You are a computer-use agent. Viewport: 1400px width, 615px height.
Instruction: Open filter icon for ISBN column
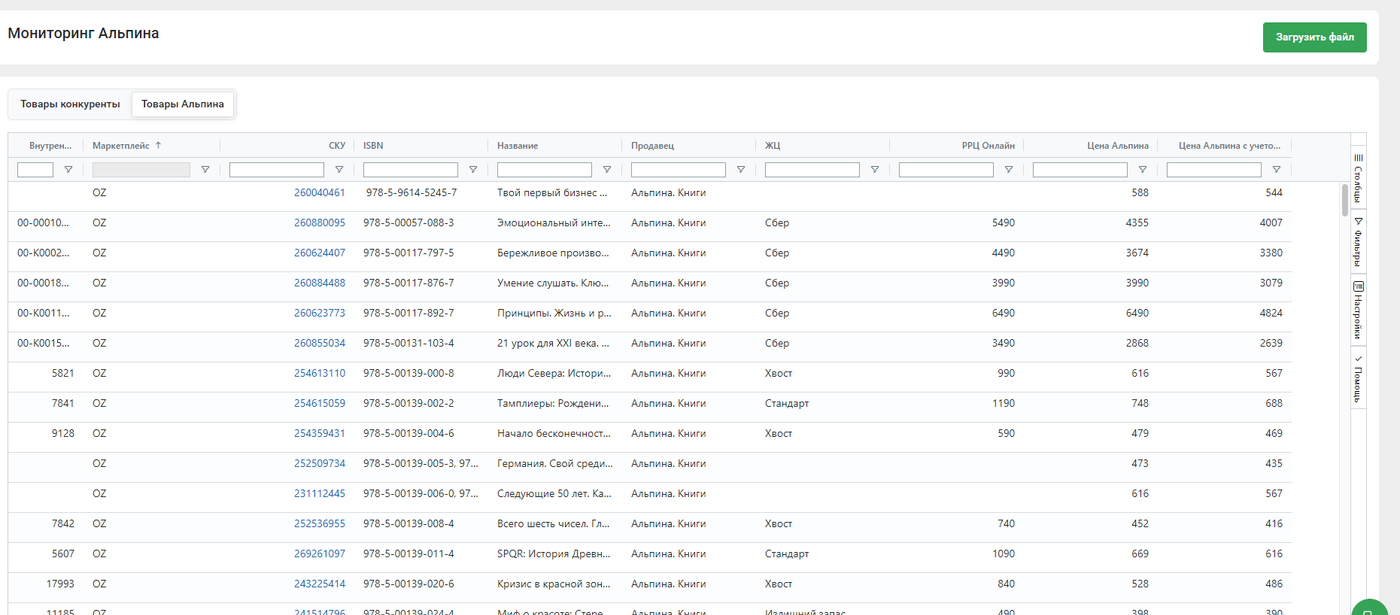(473, 170)
